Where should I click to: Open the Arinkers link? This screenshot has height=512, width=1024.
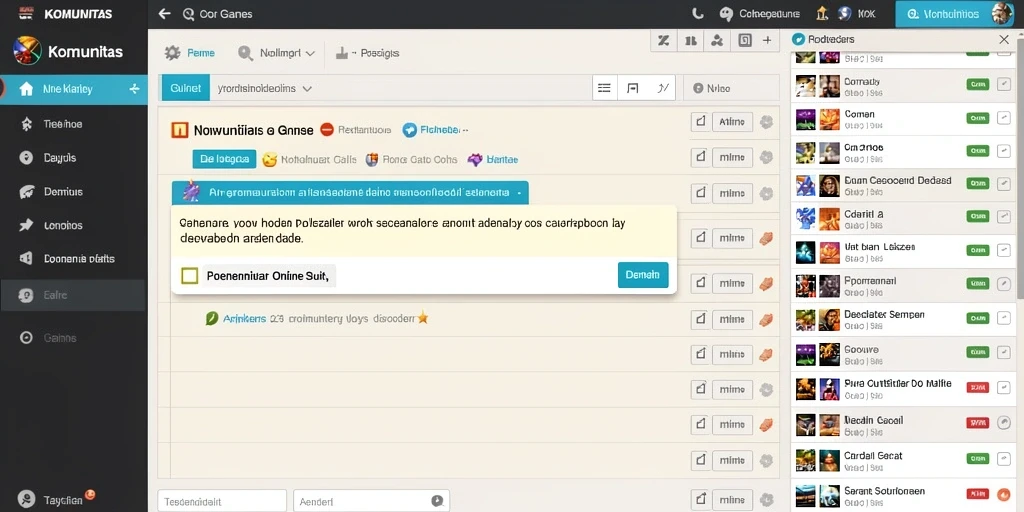(244, 319)
